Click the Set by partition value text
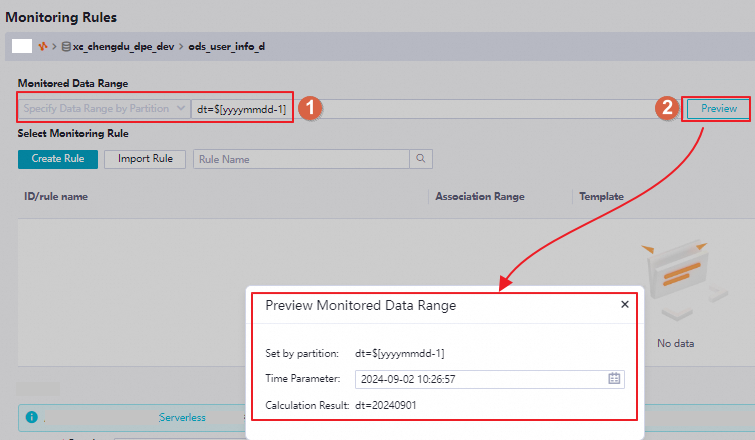The width and height of the screenshot is (755, 440). [x=400, y=353]
